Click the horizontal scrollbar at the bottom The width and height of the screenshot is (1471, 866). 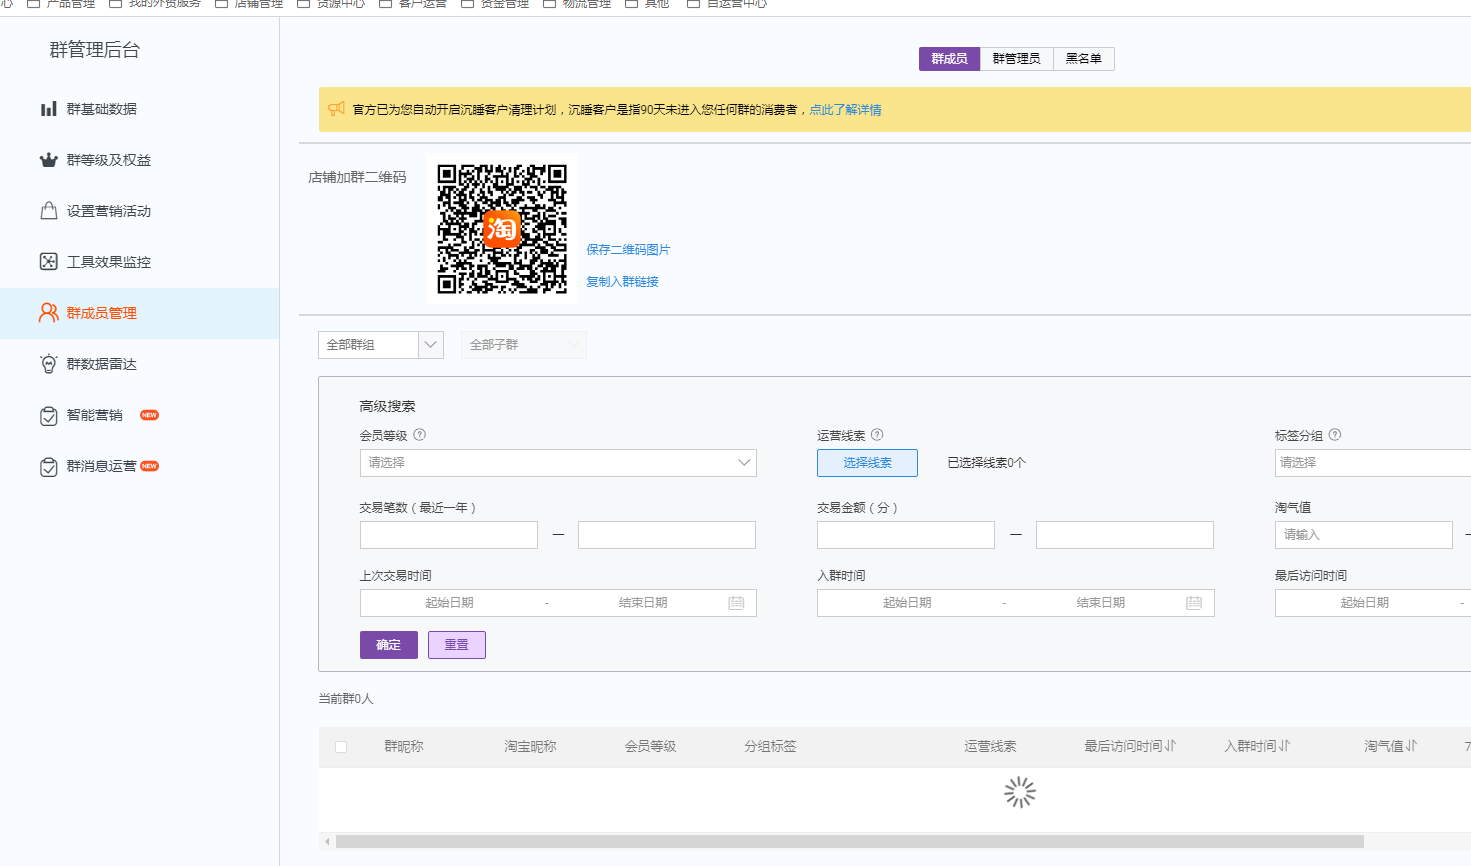click(x=849, y=842)
